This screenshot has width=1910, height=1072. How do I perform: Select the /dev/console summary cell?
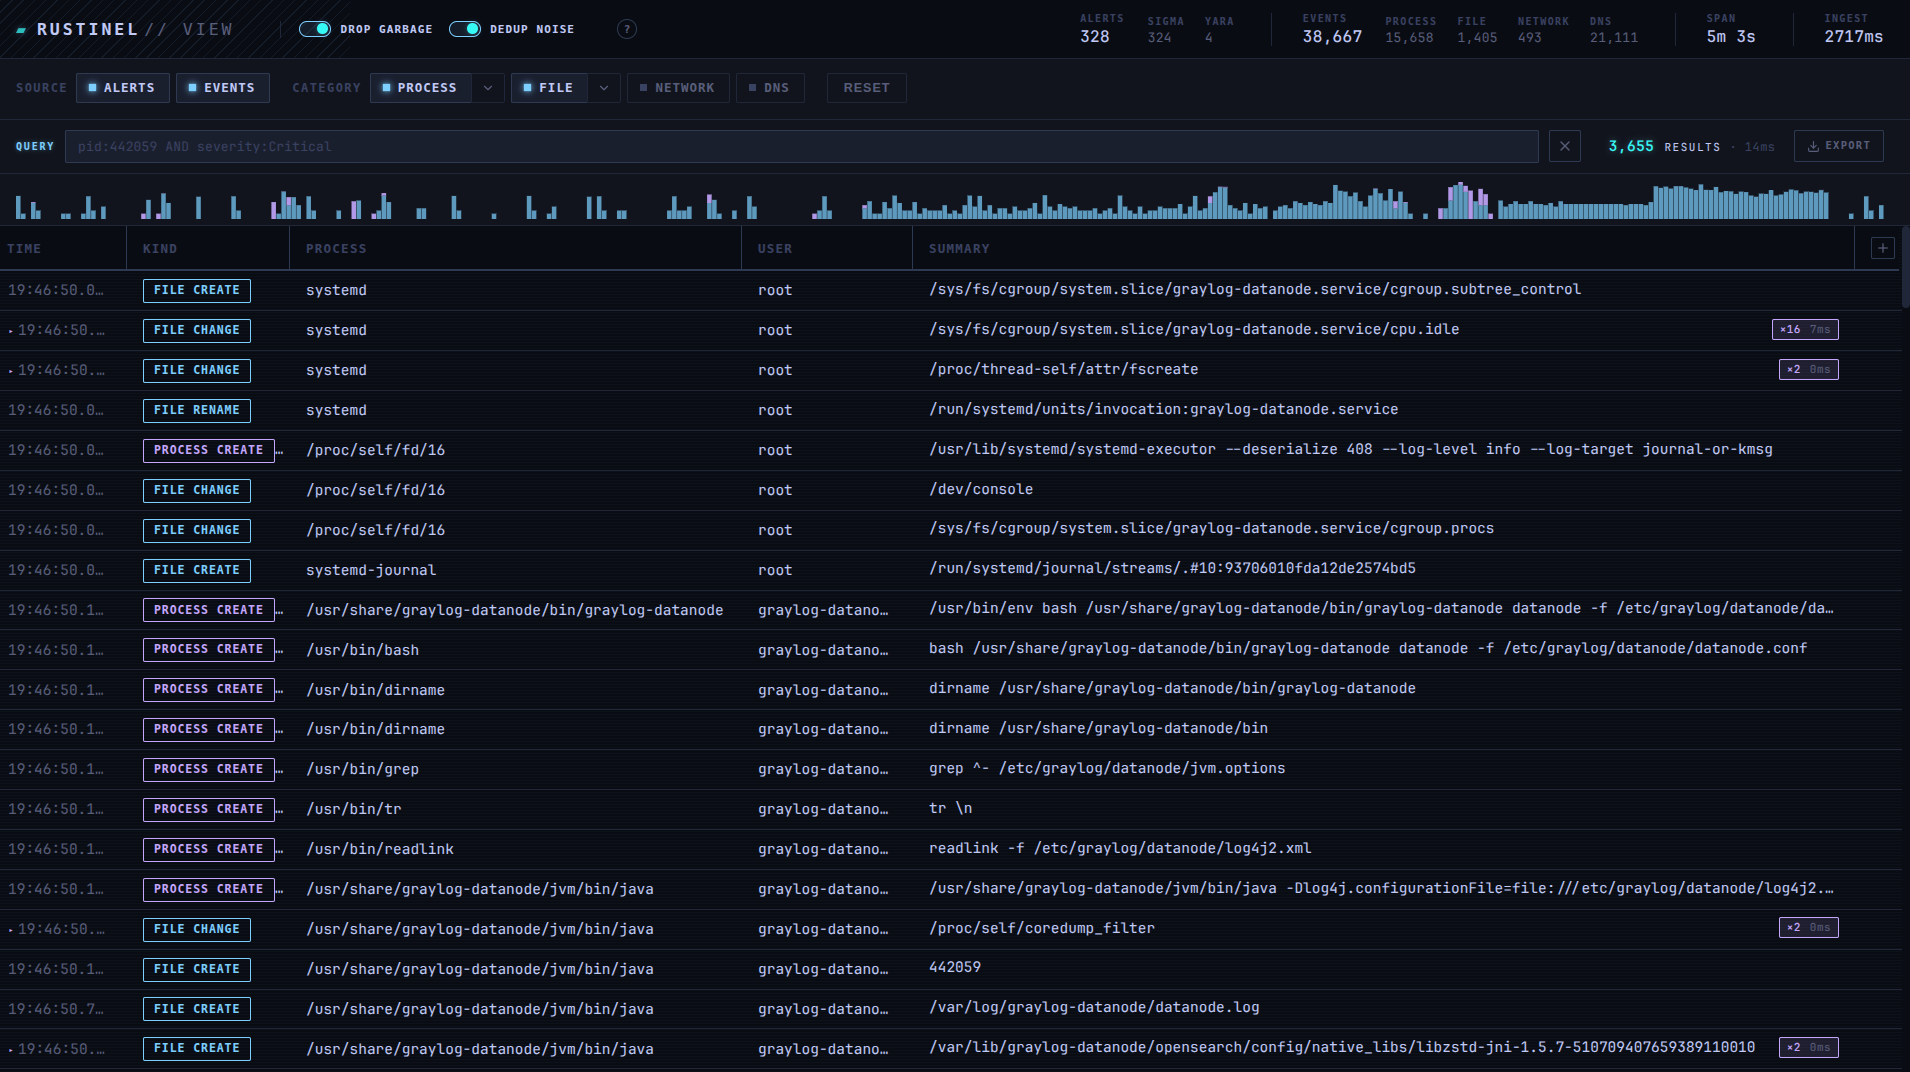980,490
